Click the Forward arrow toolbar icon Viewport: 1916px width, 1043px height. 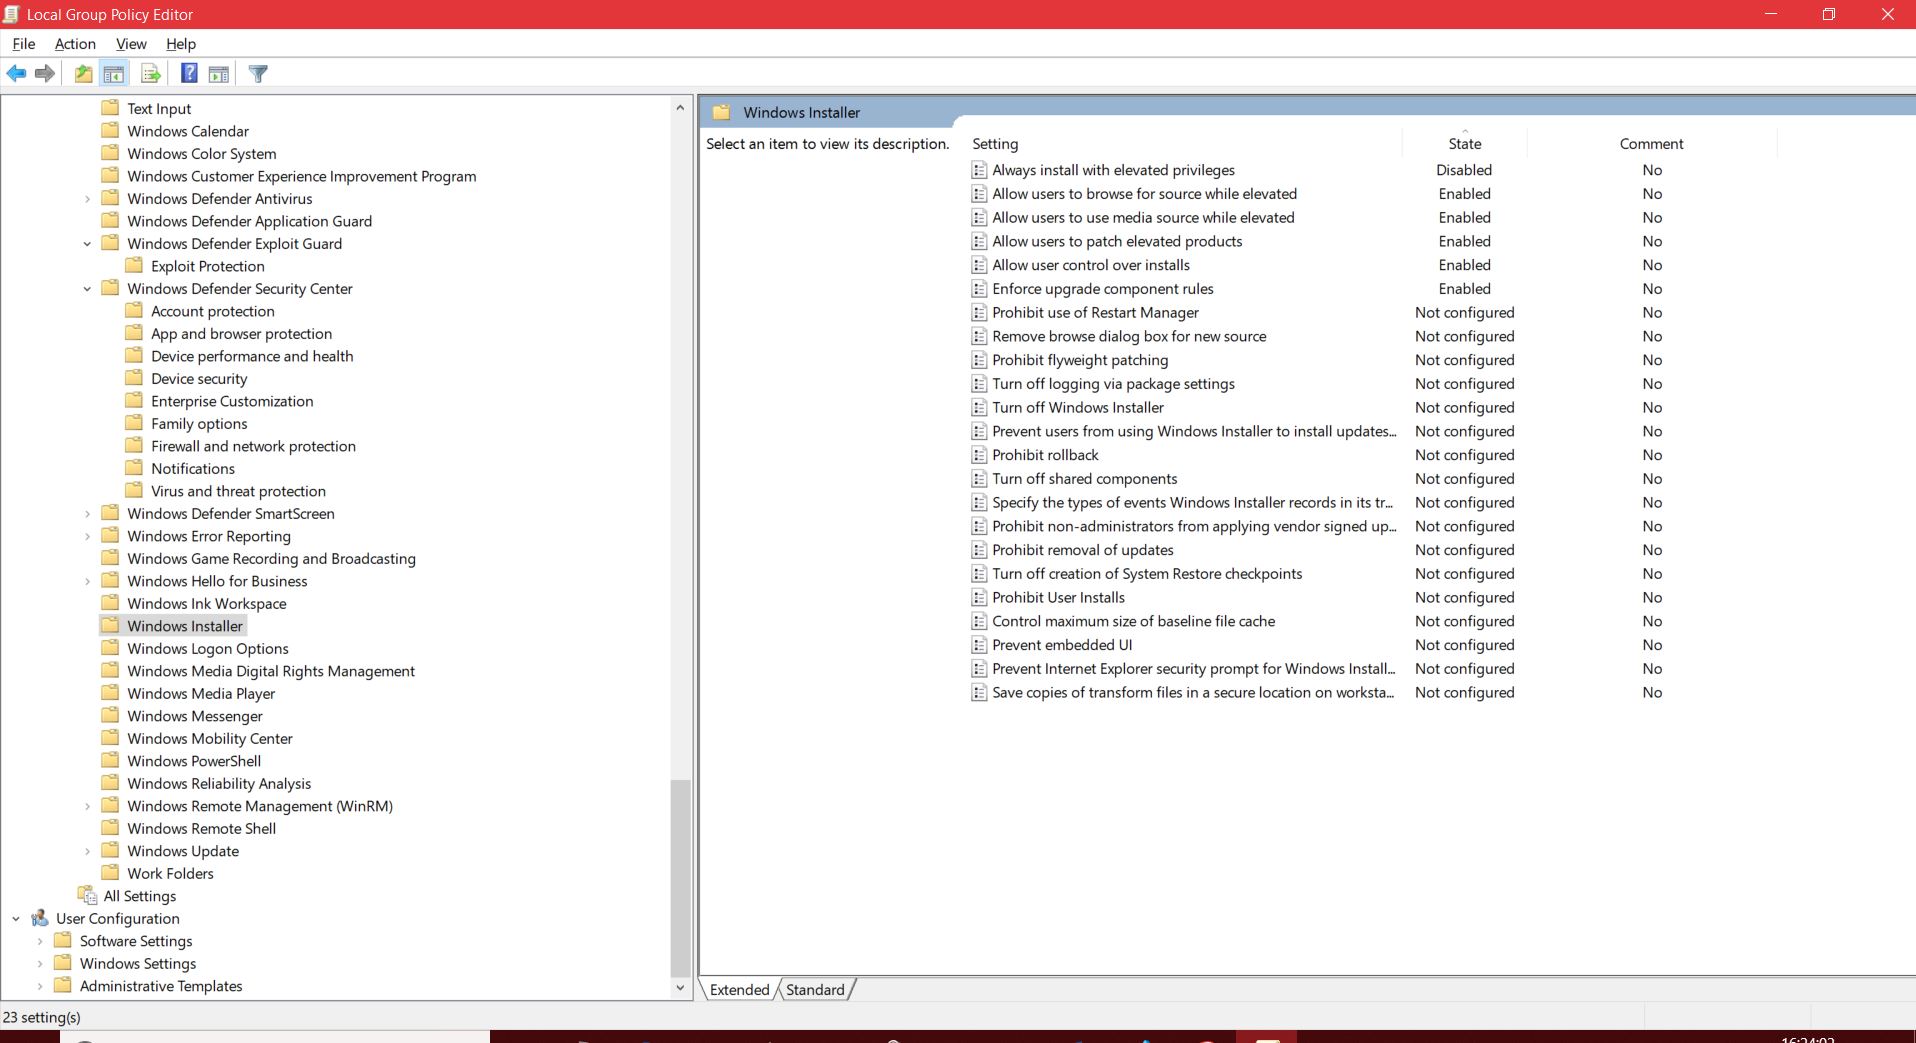pyautogui.click(x=44, y=73)
